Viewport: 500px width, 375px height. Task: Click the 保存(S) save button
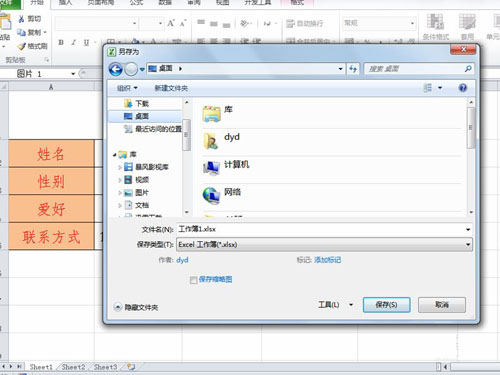(386, 305)
